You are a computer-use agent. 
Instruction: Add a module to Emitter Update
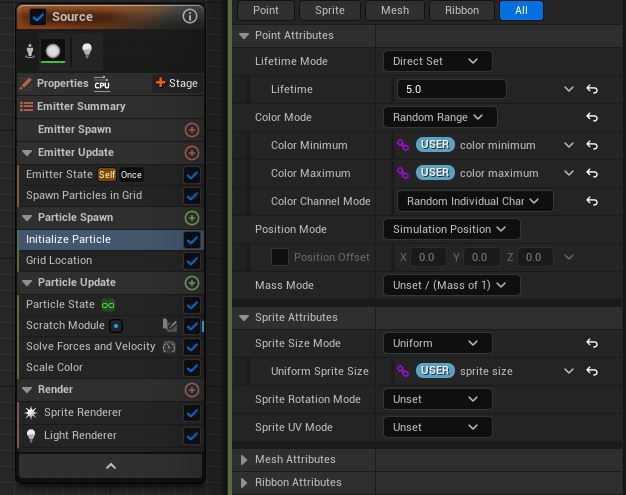pos(192,153)
